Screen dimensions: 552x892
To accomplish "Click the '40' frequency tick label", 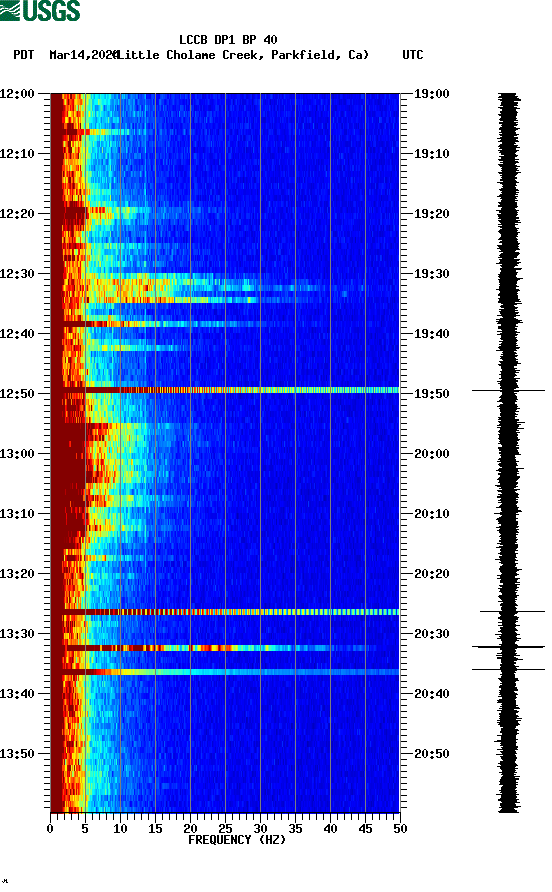I will 330,829.
